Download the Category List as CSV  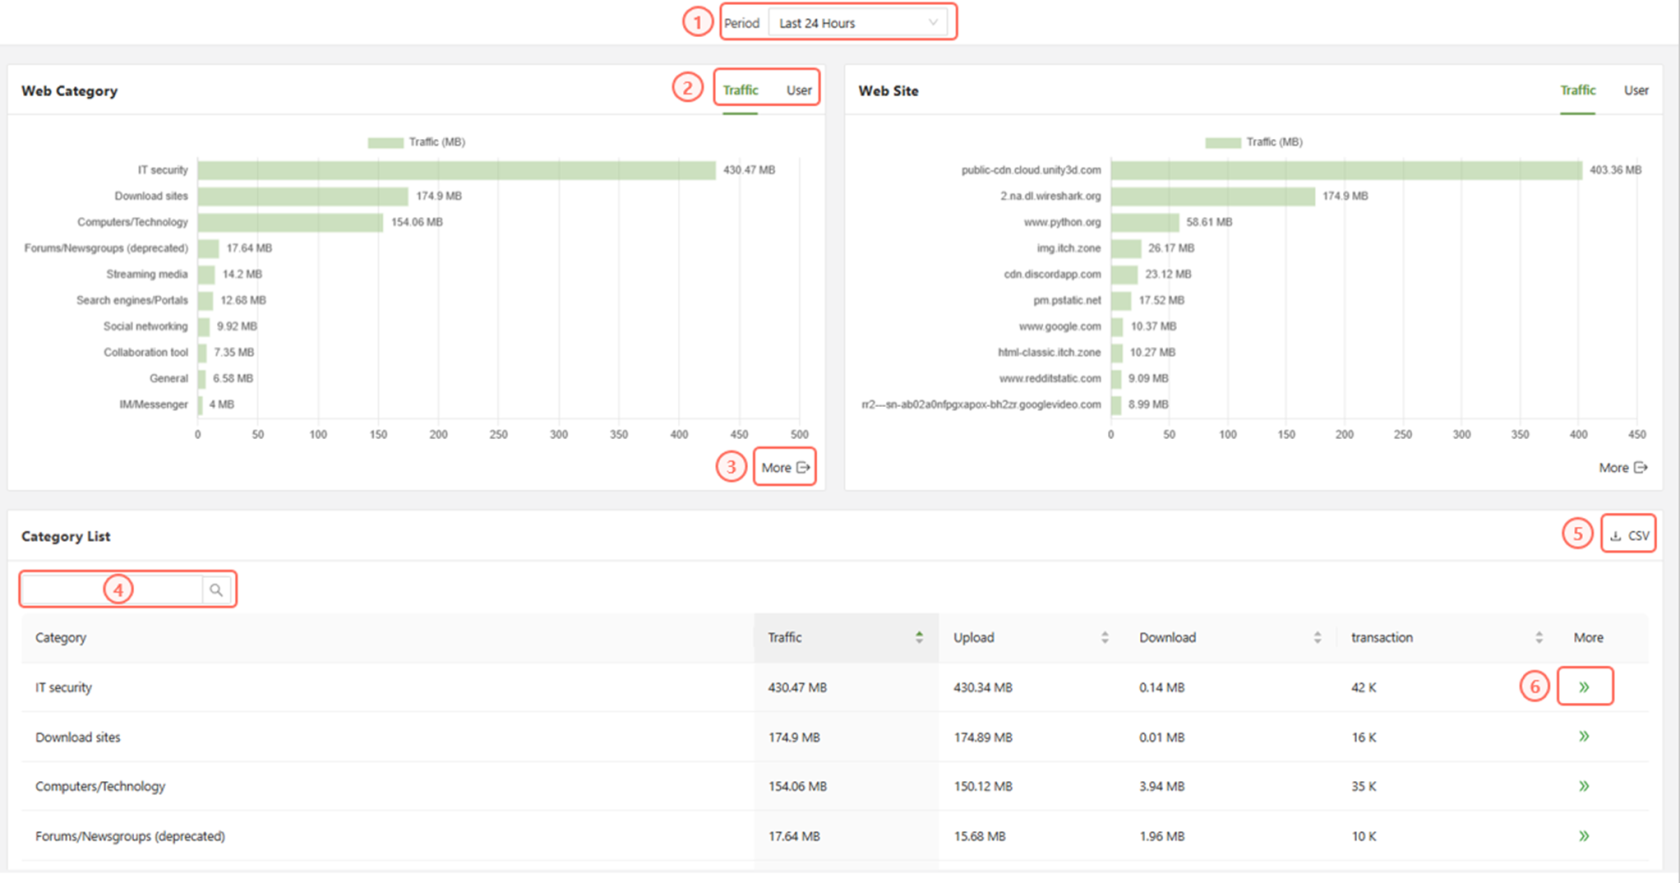[x=1629, y=535]
